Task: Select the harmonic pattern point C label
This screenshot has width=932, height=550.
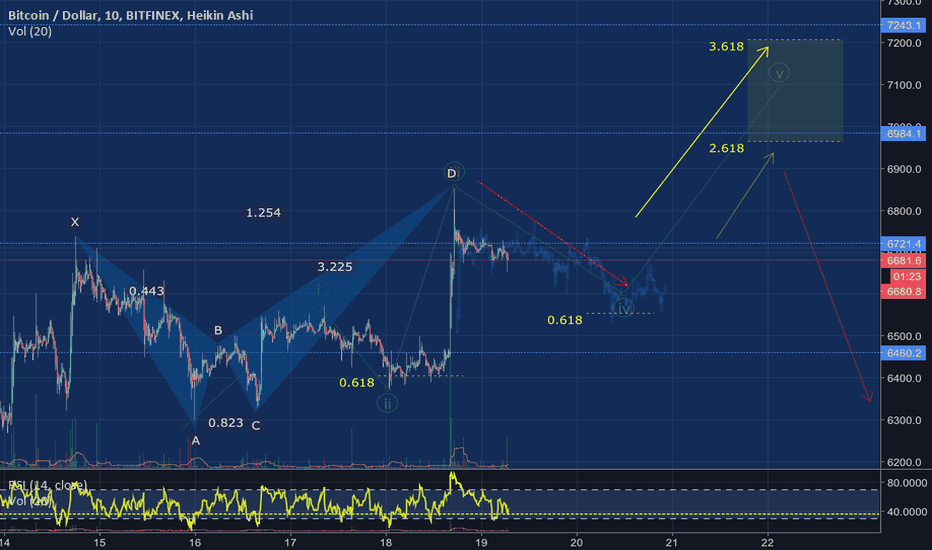Action: [256, 426]
